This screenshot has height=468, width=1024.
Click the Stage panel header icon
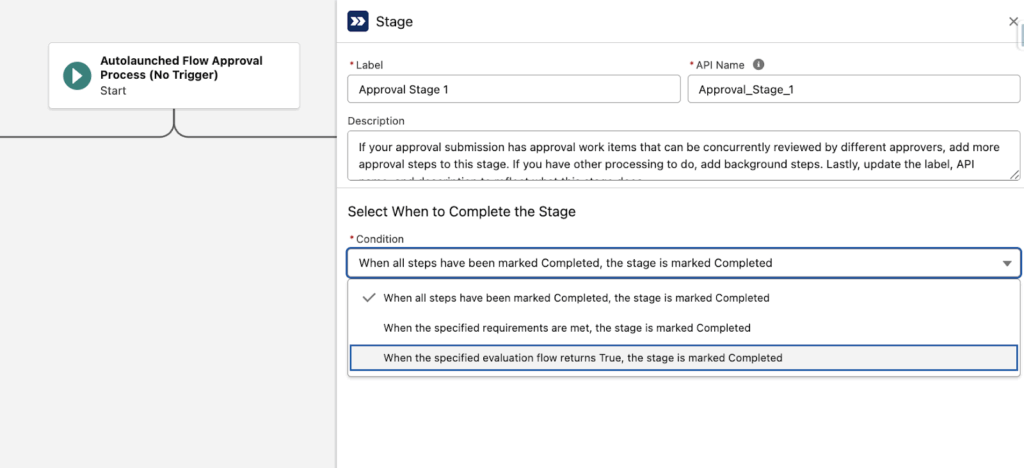(357, 22)
